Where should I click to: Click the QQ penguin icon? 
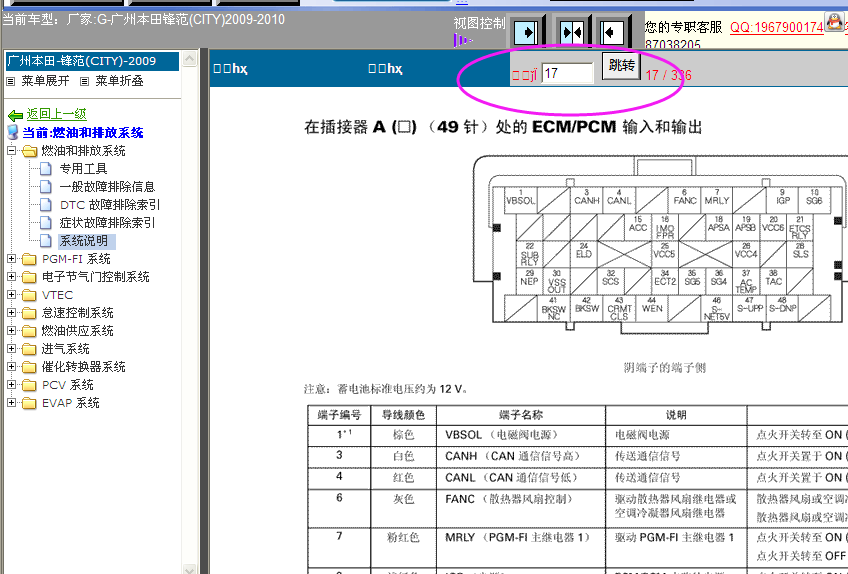point(835,22)
